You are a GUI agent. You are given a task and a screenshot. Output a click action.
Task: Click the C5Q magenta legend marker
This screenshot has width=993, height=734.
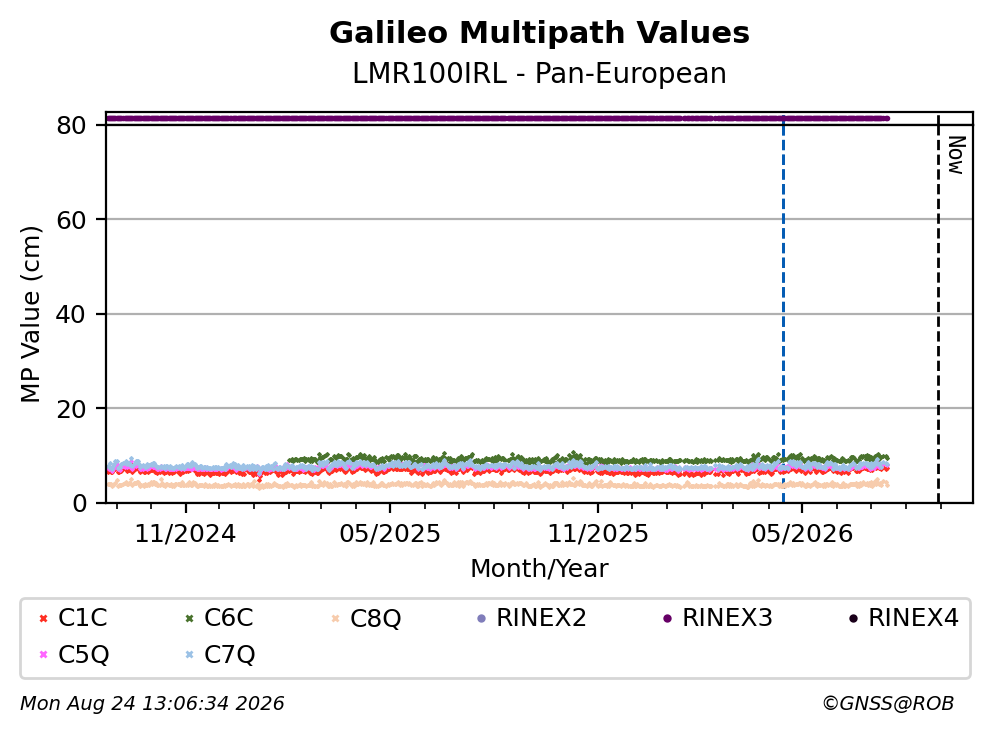(x=43, y=655)
